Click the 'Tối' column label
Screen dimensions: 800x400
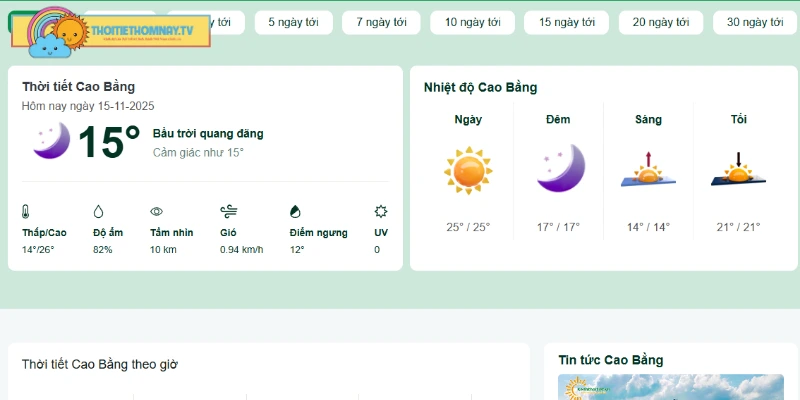pos(738,119)
